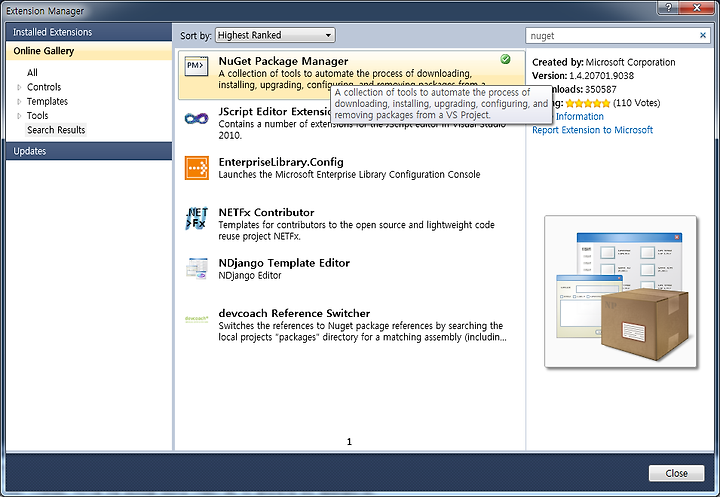Select the Templates category
Image resolution: width=720 pixels, height=497 pixels.
tap(47, 102)
